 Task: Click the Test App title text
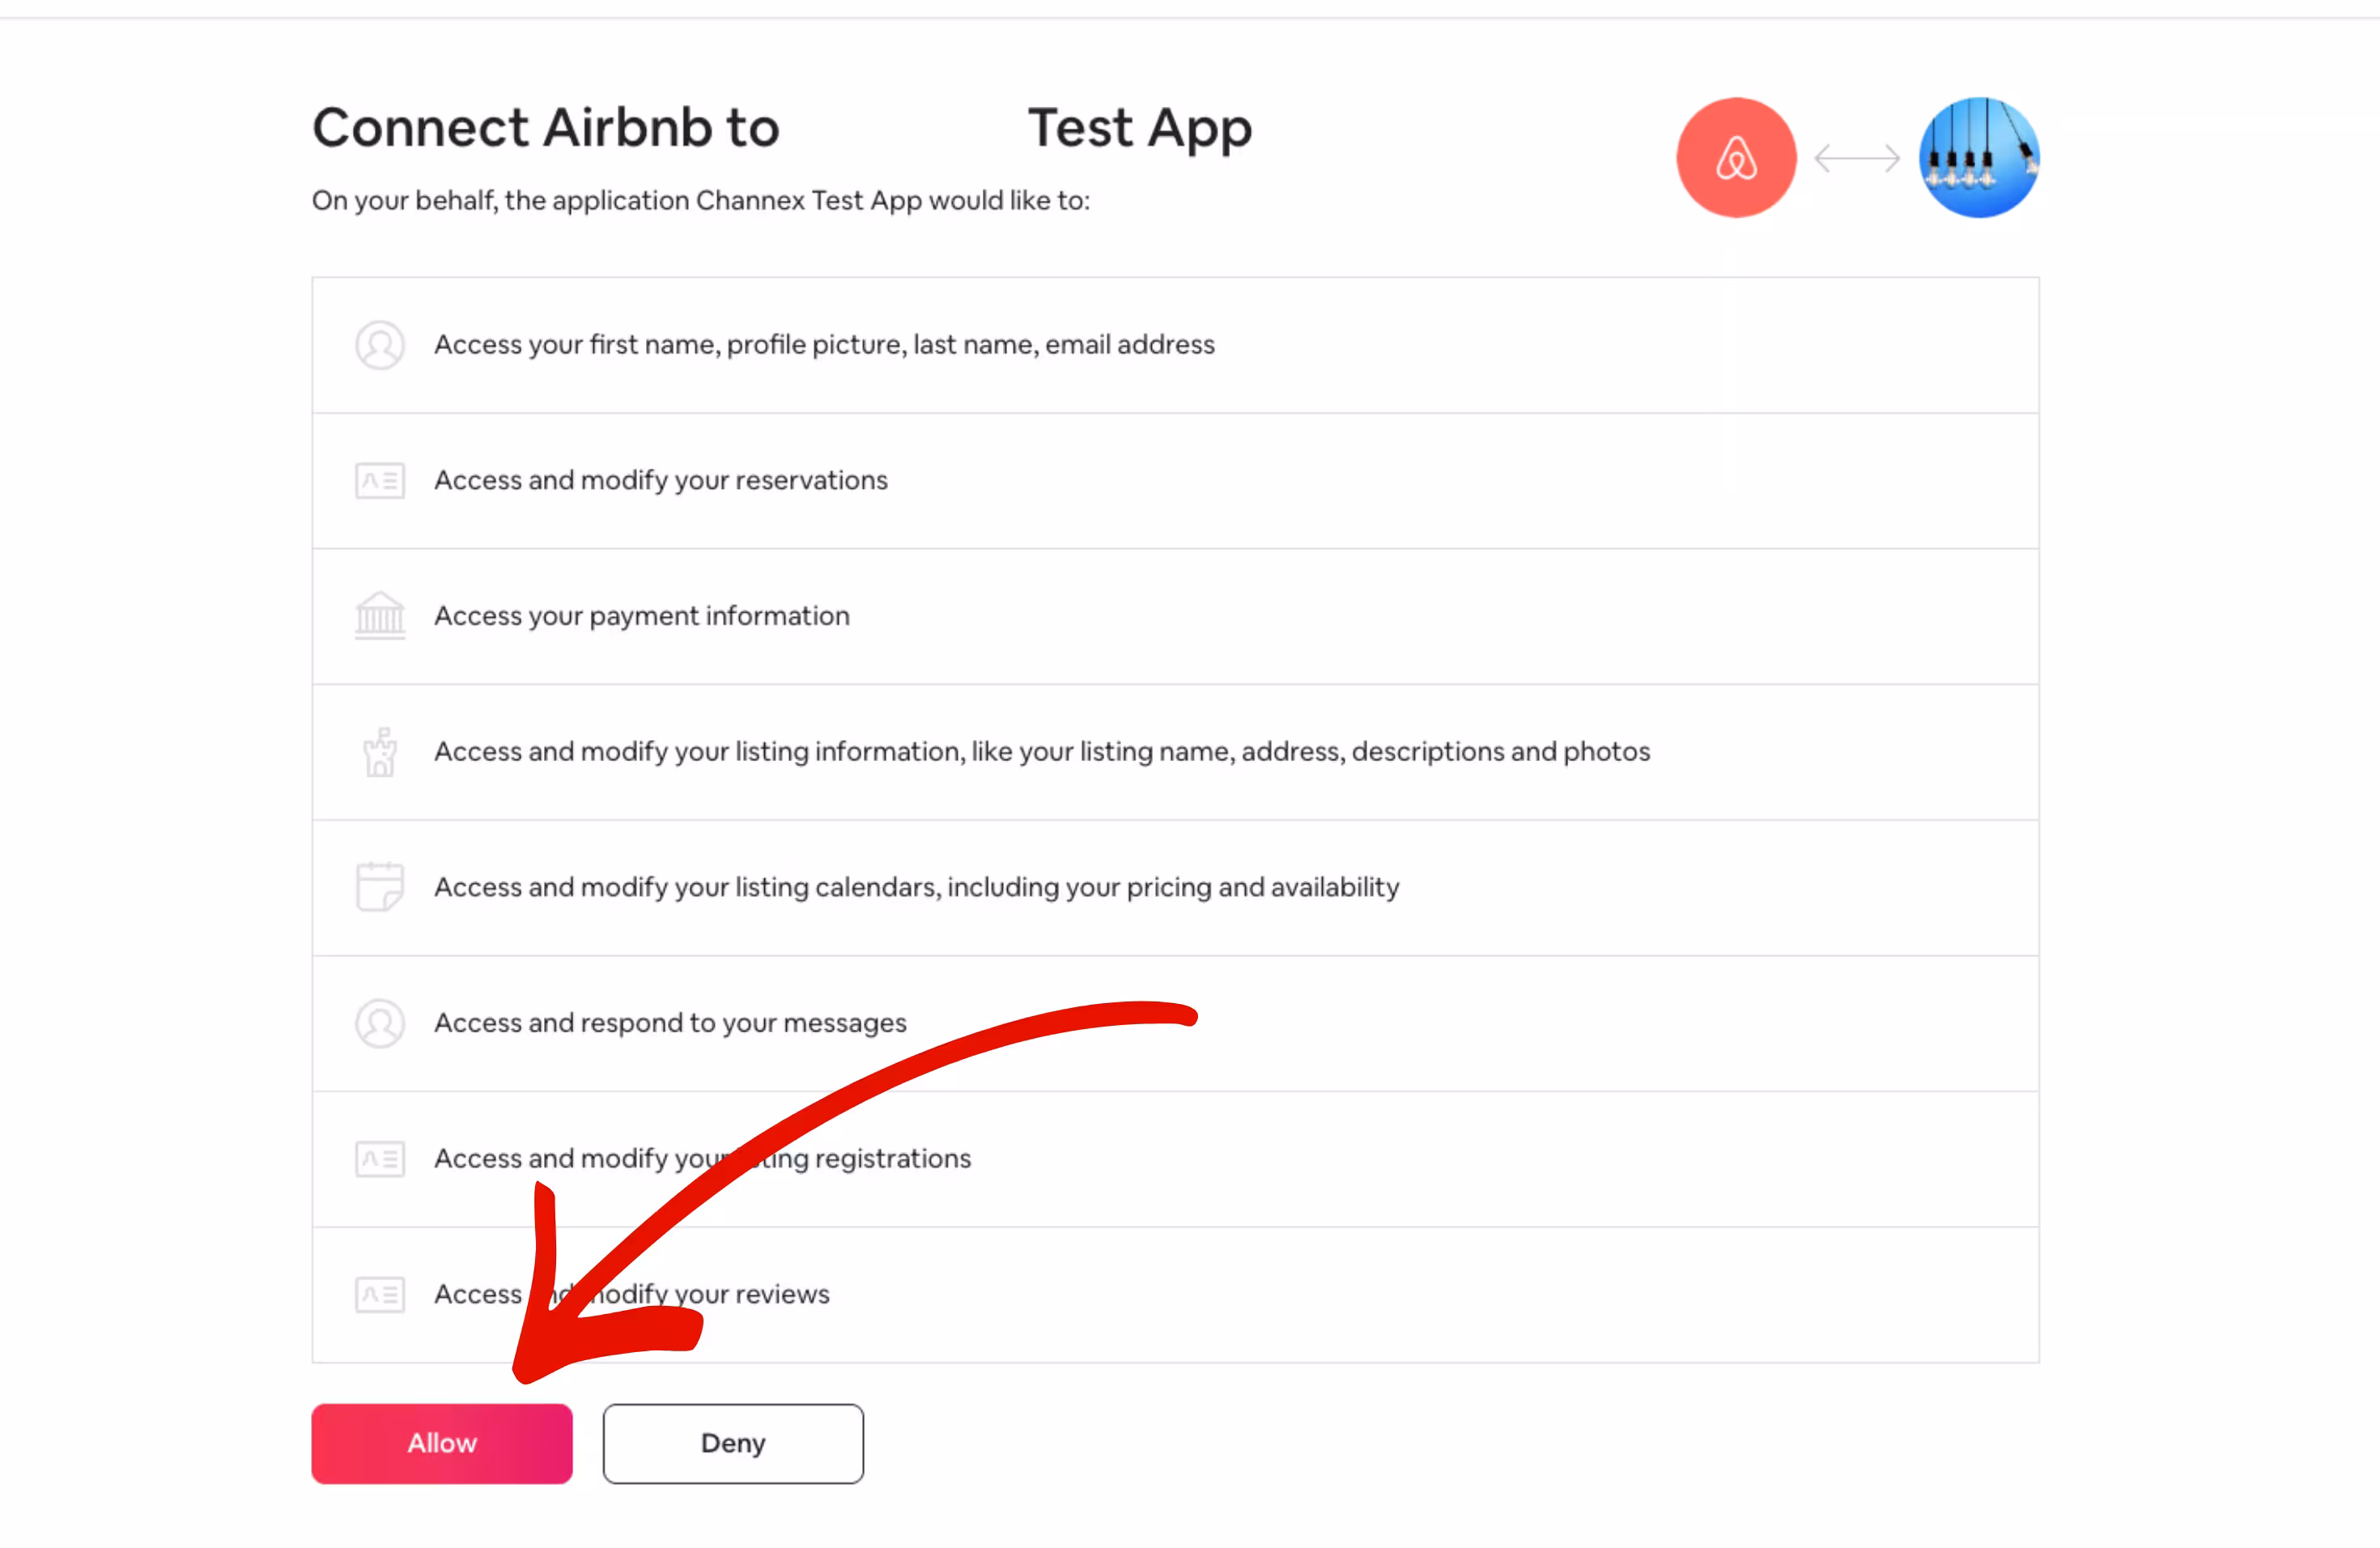1140,127
